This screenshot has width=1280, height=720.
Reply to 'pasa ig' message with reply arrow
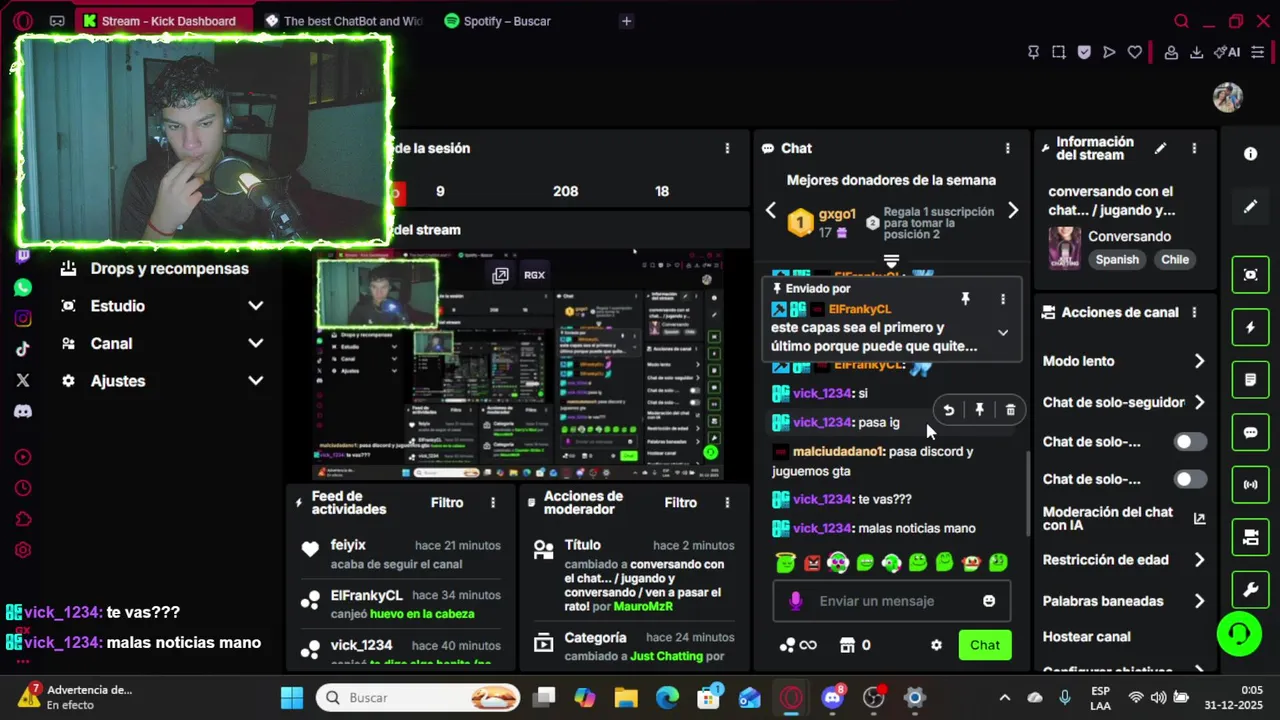948,410
